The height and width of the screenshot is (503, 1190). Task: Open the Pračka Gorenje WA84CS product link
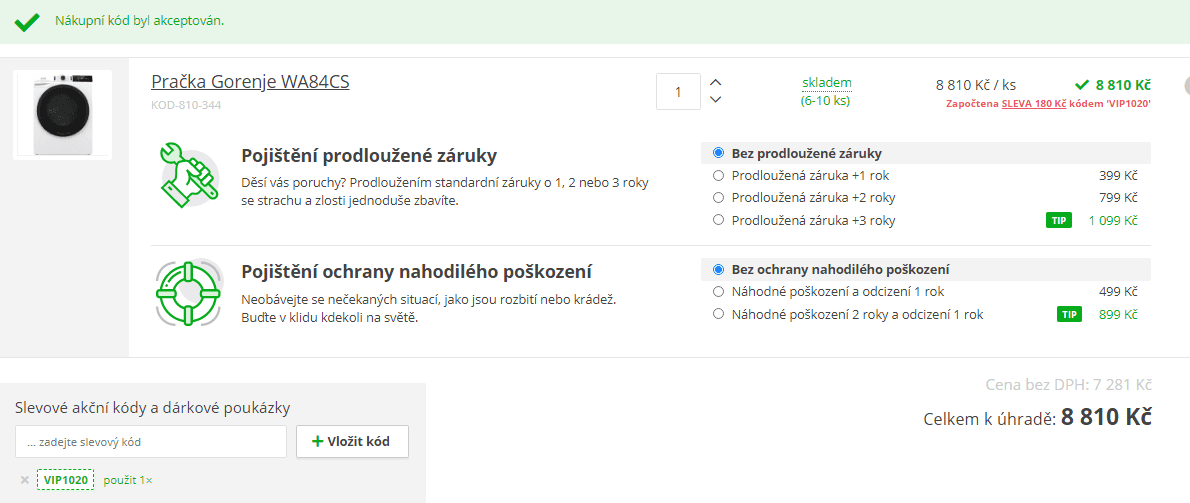(x=250, y=82)
